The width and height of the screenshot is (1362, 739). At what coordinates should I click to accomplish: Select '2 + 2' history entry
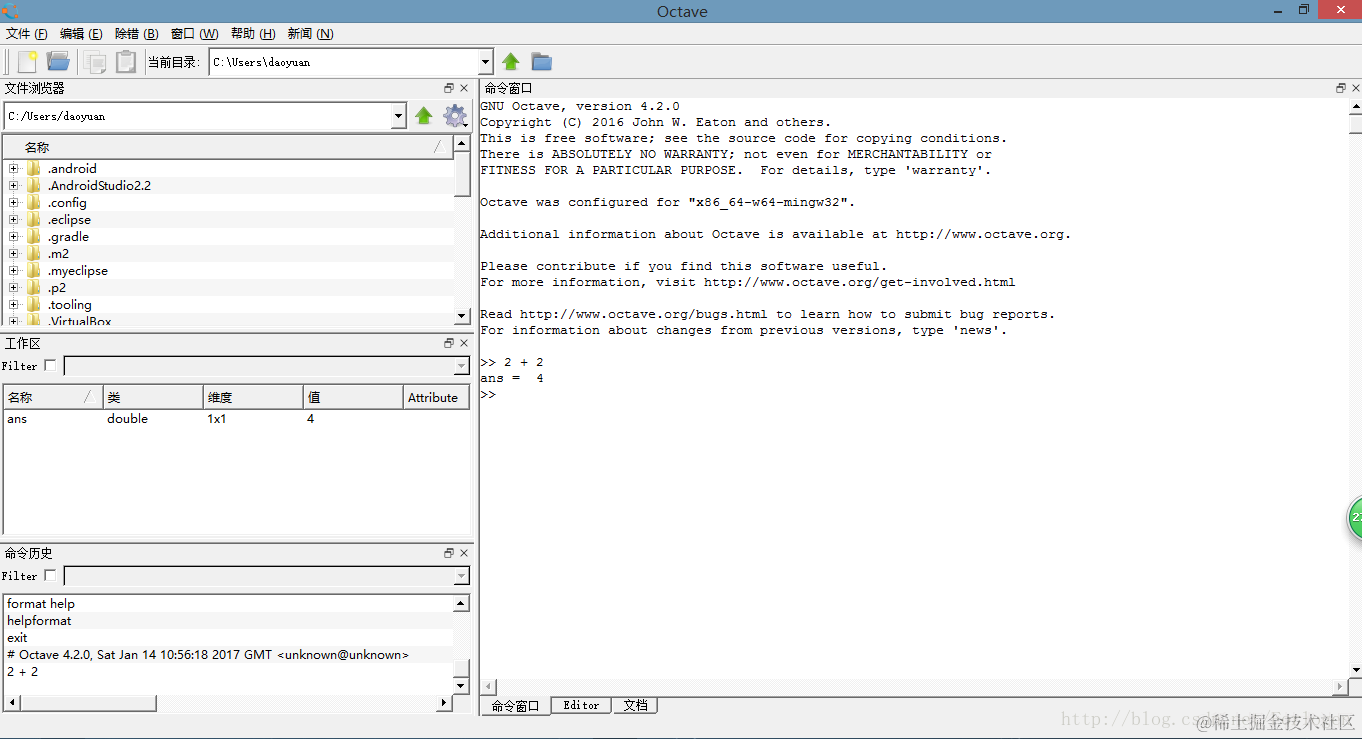pyautogui.click(x=228, y=672)
